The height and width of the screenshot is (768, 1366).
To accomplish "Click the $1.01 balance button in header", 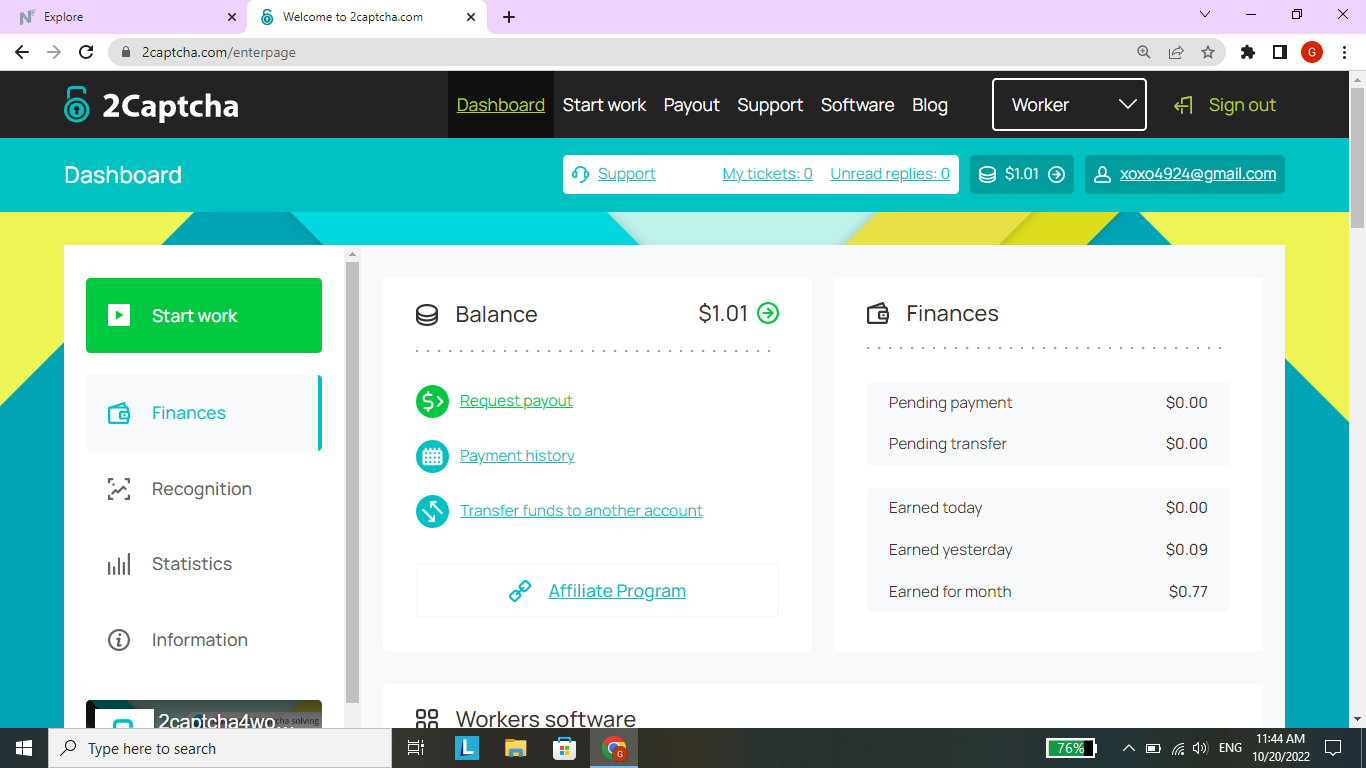I will click(1022, 174).
